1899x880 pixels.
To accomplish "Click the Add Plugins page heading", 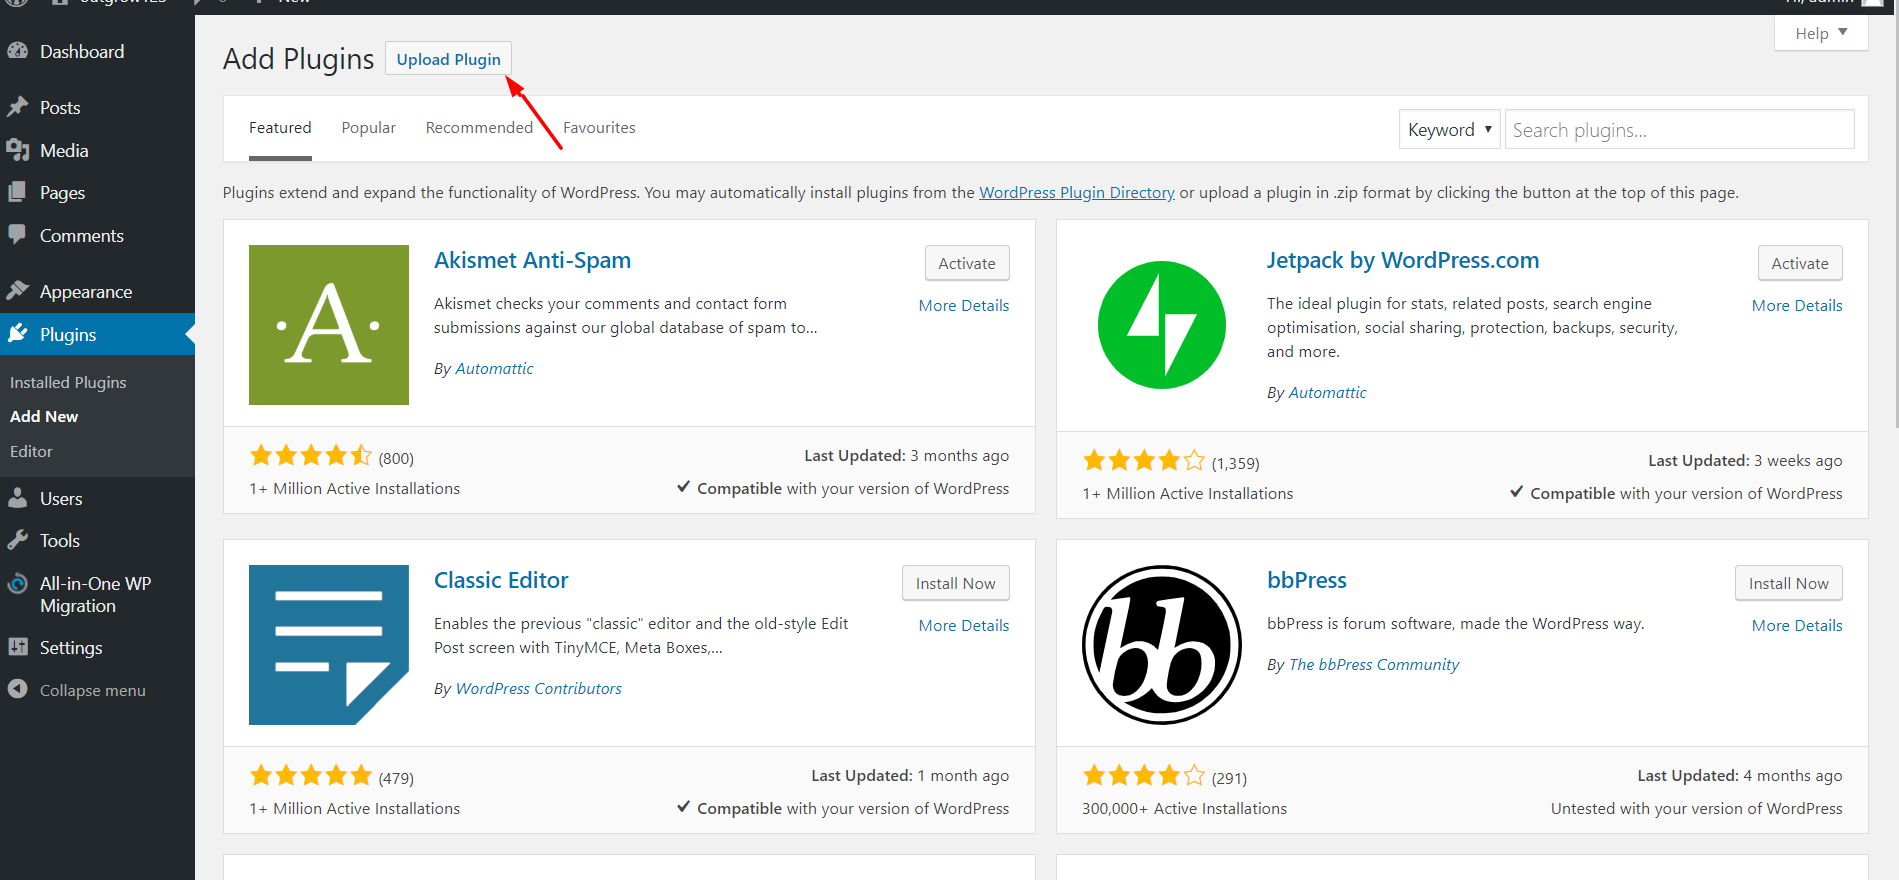I will tap(298, 59).
